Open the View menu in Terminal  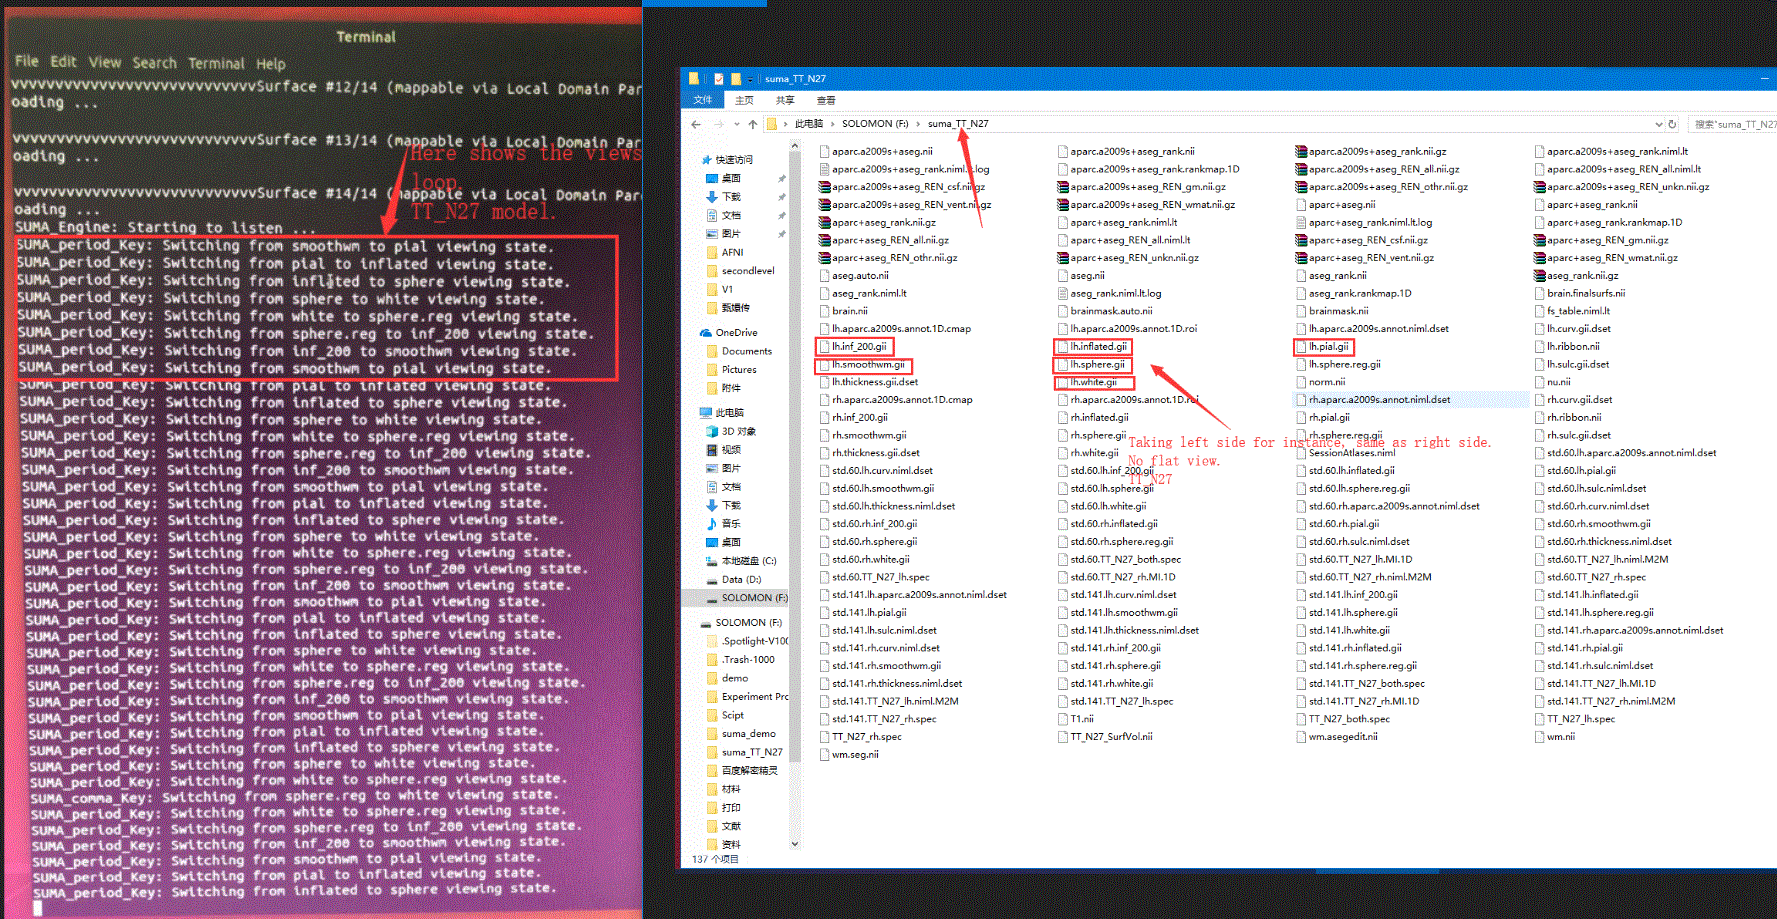click(x=105, y=62)
